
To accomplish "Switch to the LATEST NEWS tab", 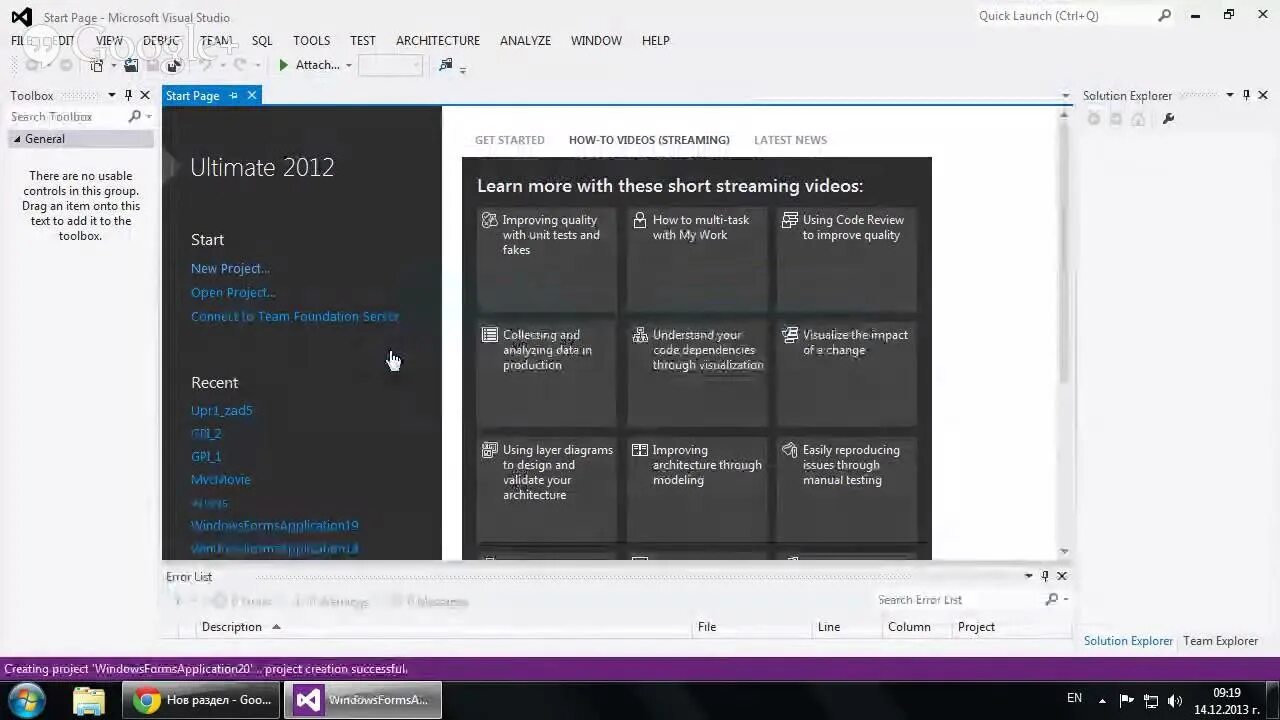I will pos(790,140).
